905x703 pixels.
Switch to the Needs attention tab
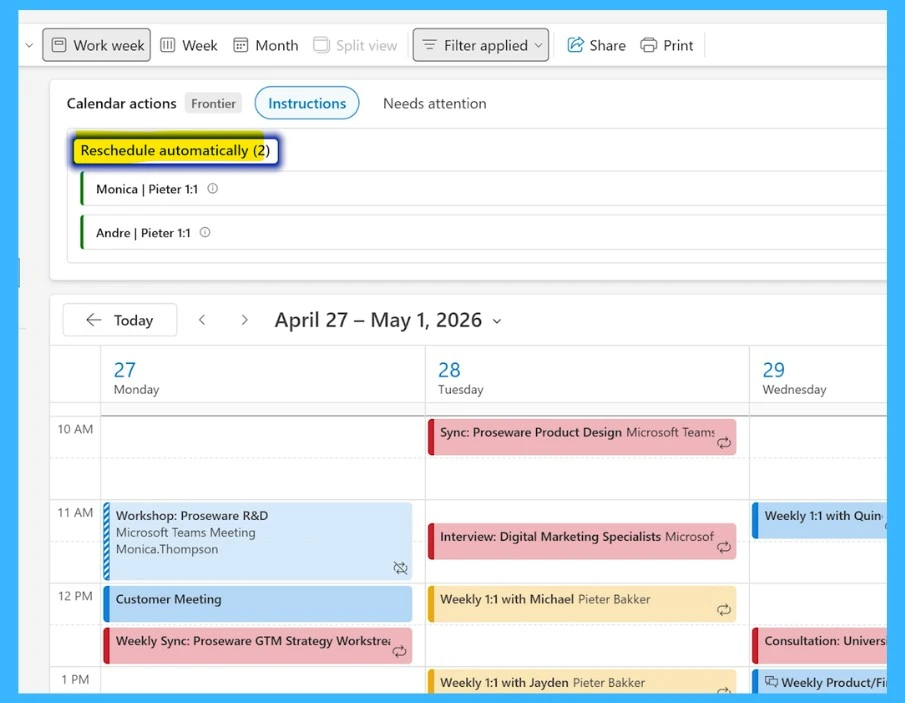click(x=434, y=103)
